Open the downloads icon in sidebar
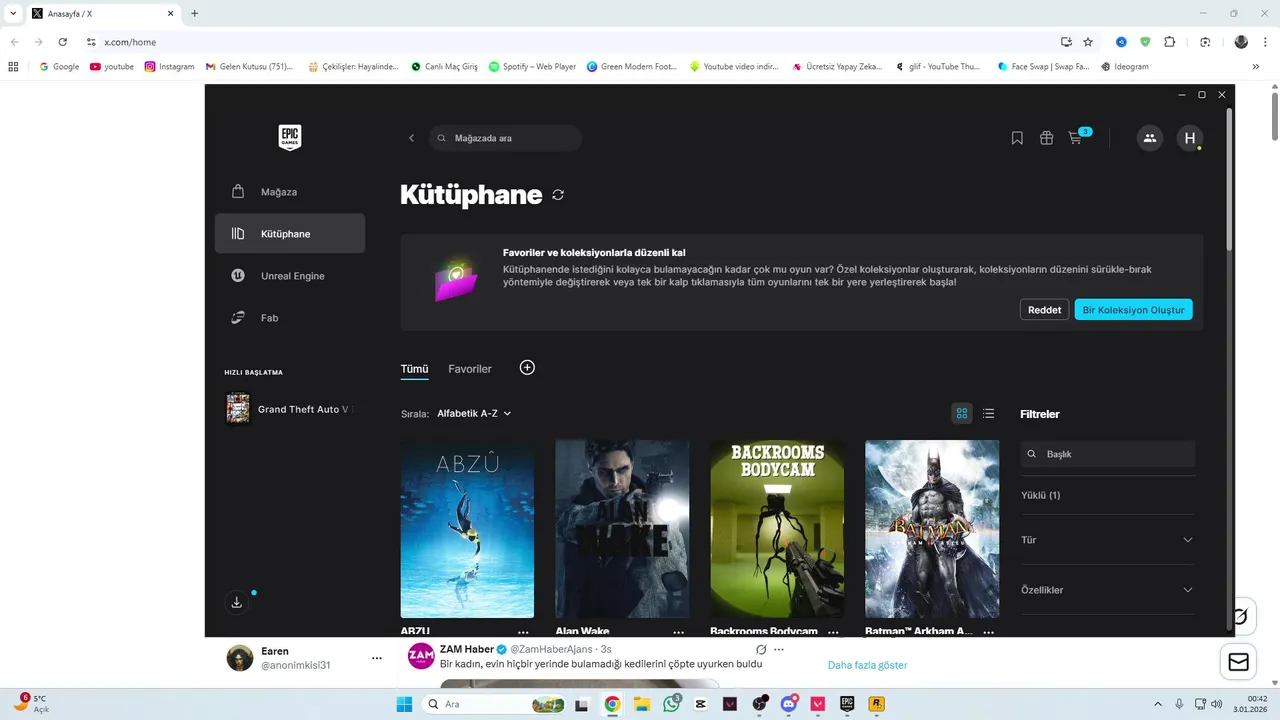Image resolution: width=1280 pixels, height=720 pixels. pos(237,602)
